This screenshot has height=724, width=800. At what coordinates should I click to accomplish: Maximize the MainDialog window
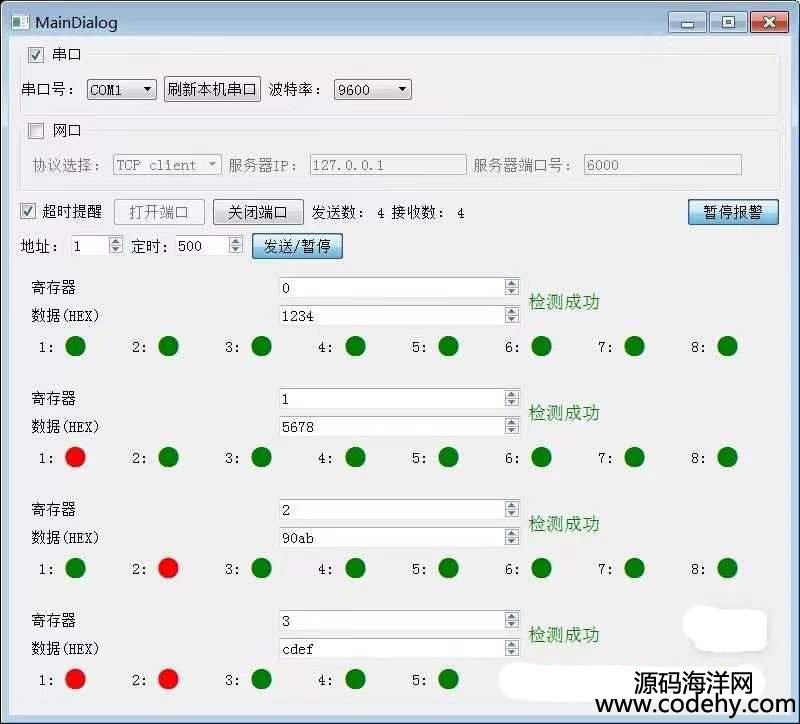tap(728, 22)
